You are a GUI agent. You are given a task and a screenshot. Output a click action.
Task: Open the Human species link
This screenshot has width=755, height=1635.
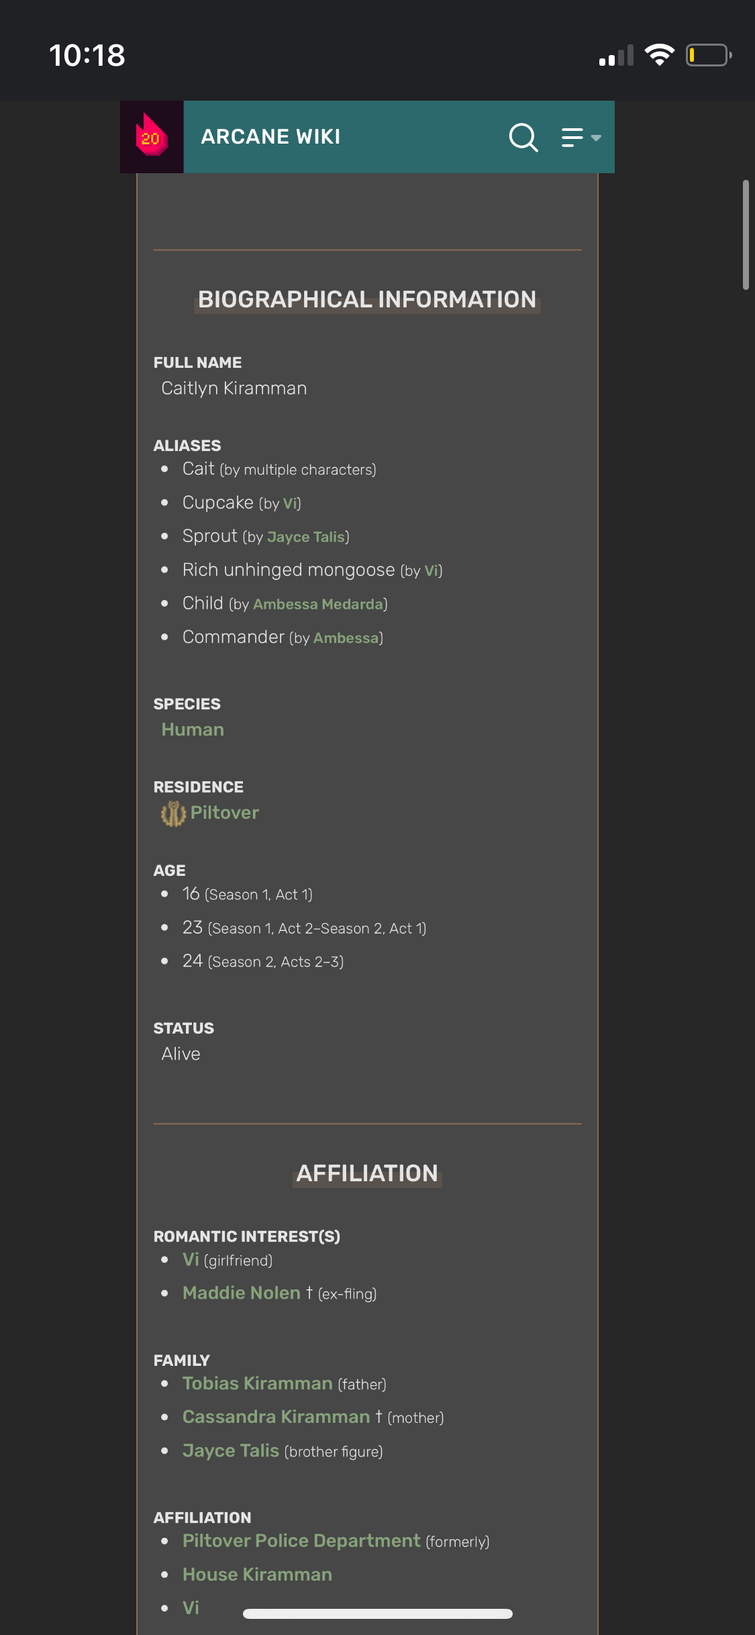click(x=193, y=730)
